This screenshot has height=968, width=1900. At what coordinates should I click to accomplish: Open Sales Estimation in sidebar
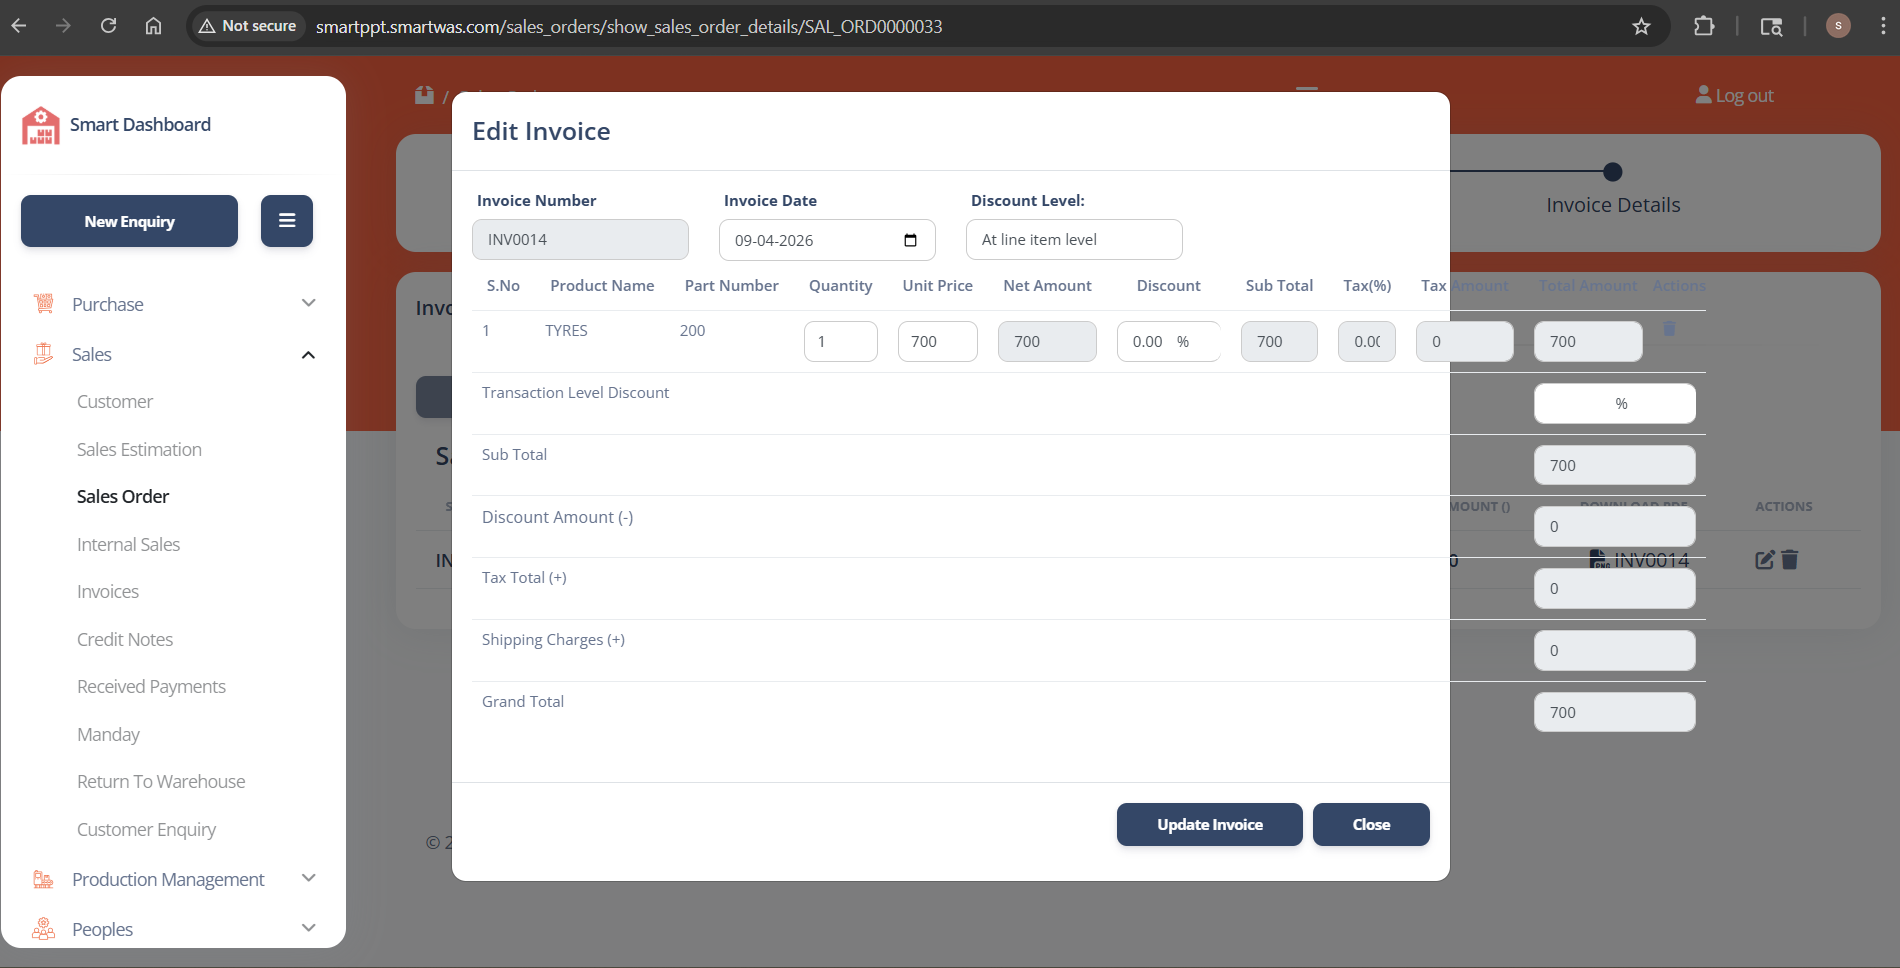pos(139,450)
